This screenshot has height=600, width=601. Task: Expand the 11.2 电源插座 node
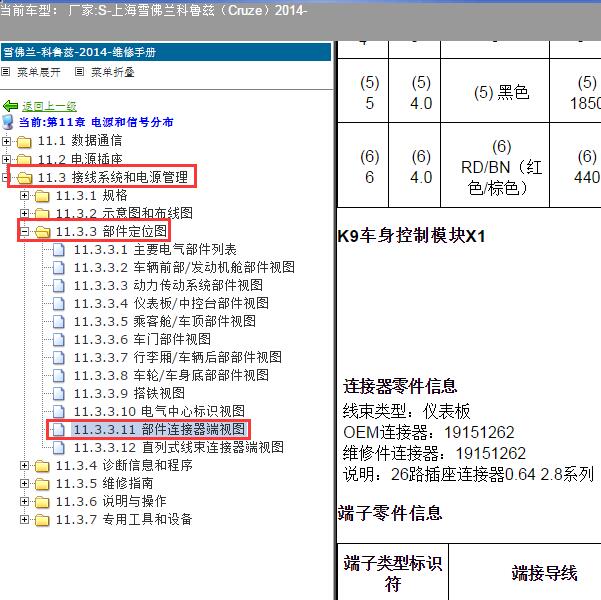[x=6, y=159]
